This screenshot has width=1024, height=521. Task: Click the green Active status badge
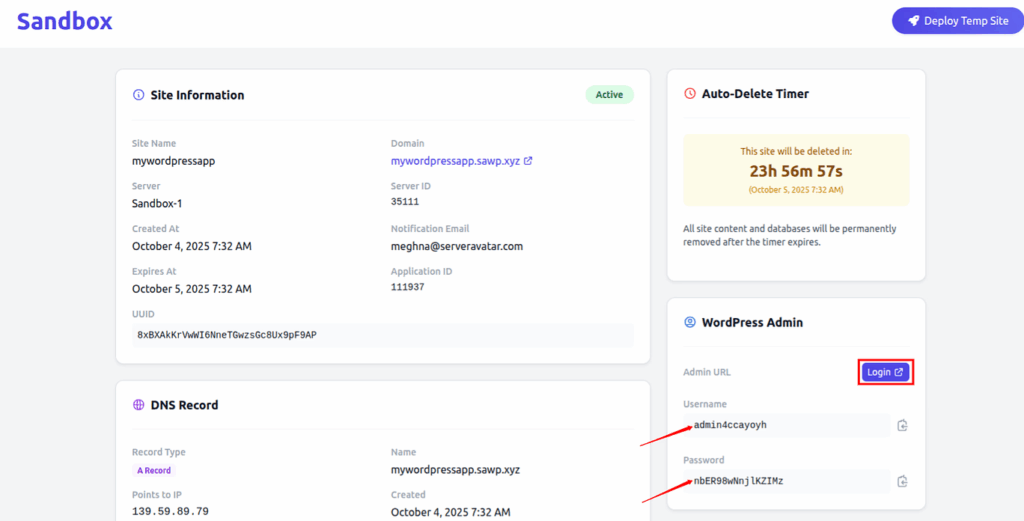point(609,95)
